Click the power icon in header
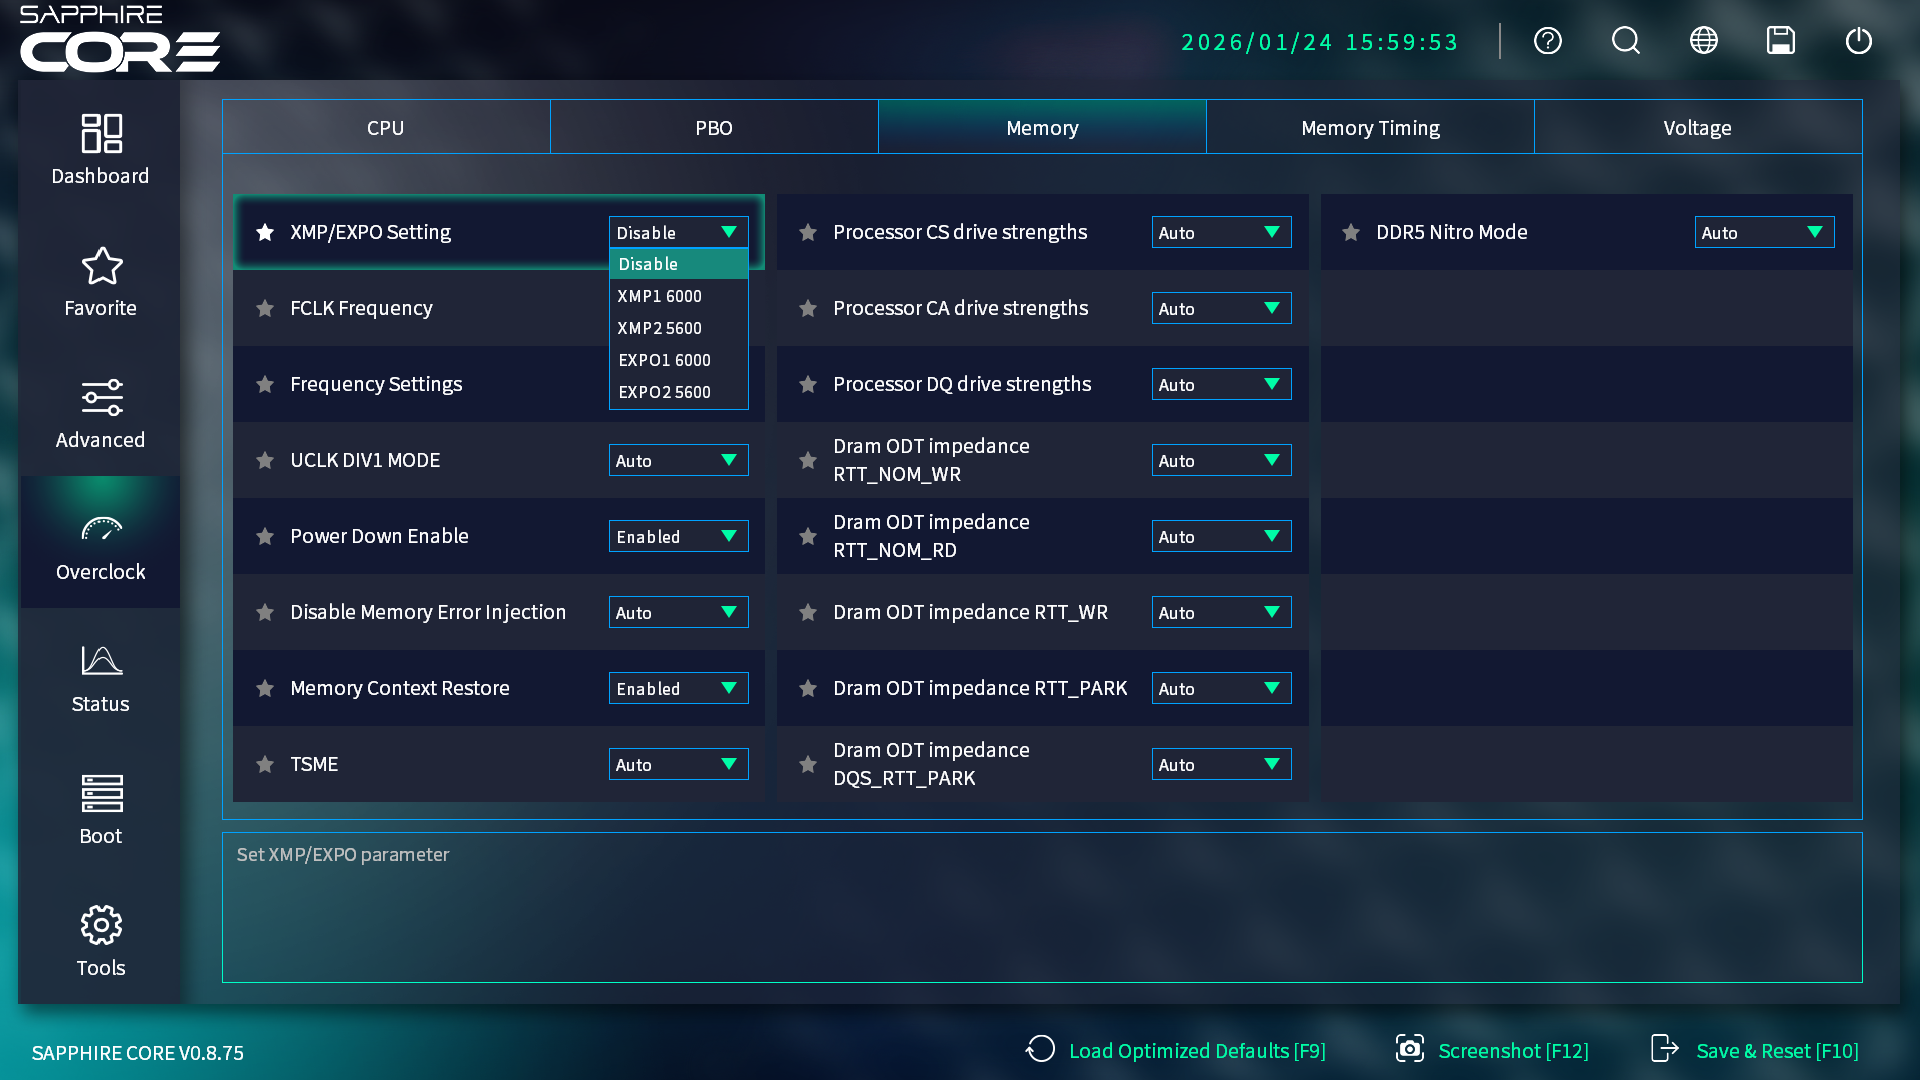This screenshot has width=1920, height=1080. (x=1858, y=41)
